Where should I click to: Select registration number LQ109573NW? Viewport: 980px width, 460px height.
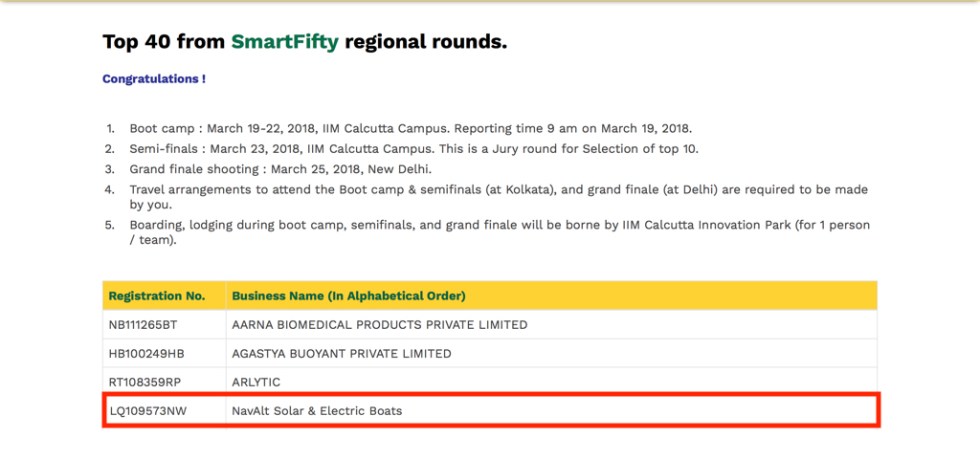pyautogui.click(x=148, y=411)
